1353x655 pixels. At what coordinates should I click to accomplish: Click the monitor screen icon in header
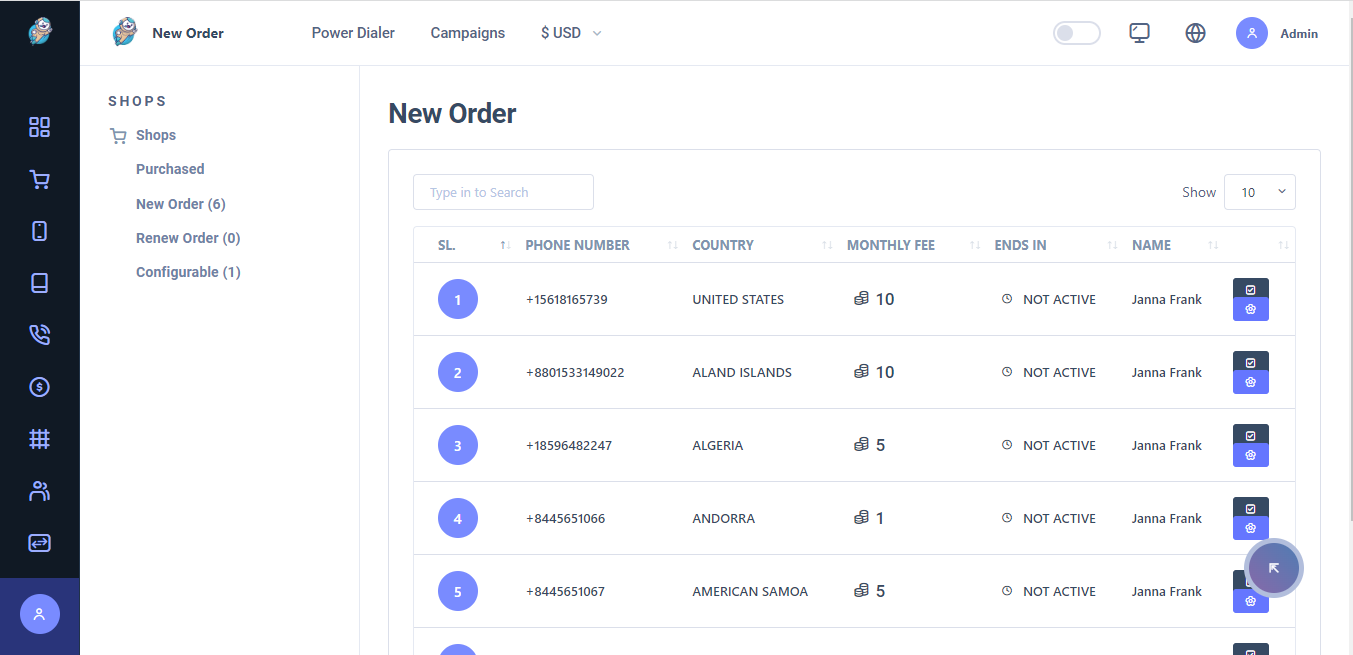coord(1139,33)
